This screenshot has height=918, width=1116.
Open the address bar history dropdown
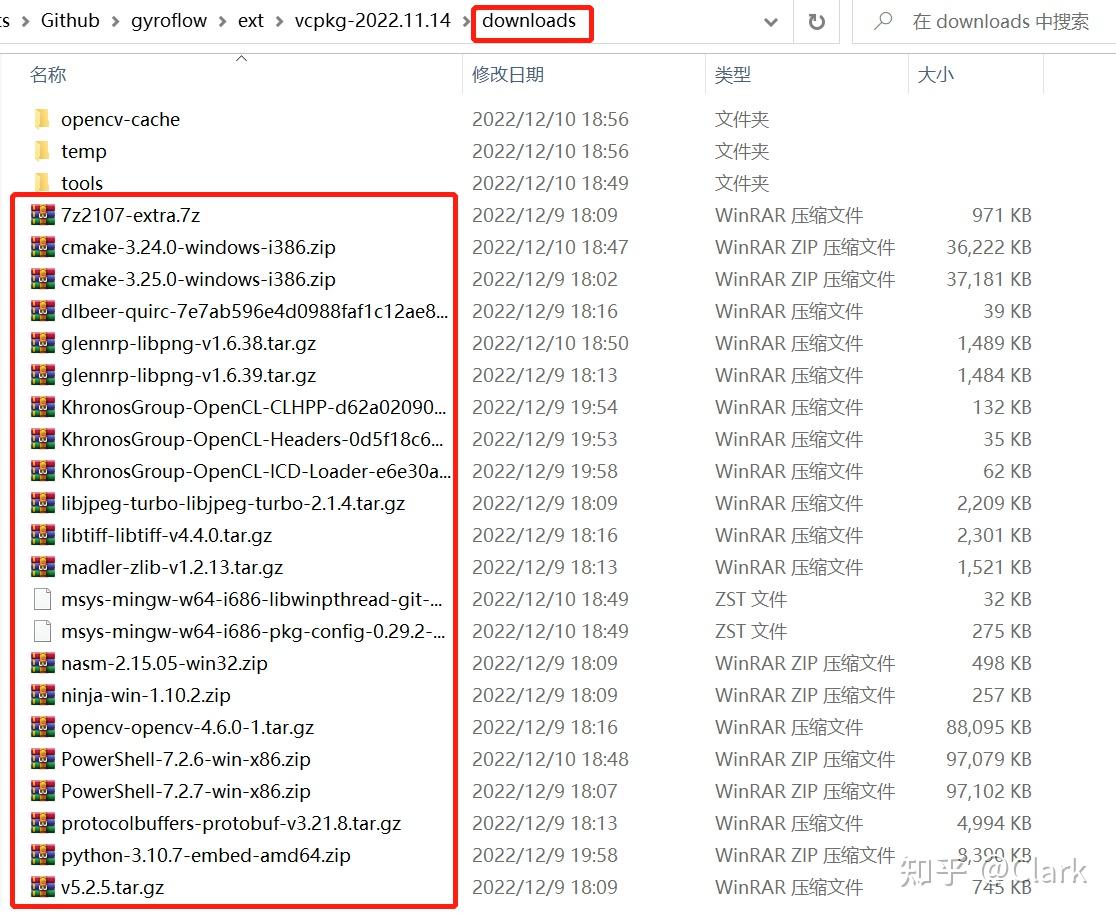770,21
